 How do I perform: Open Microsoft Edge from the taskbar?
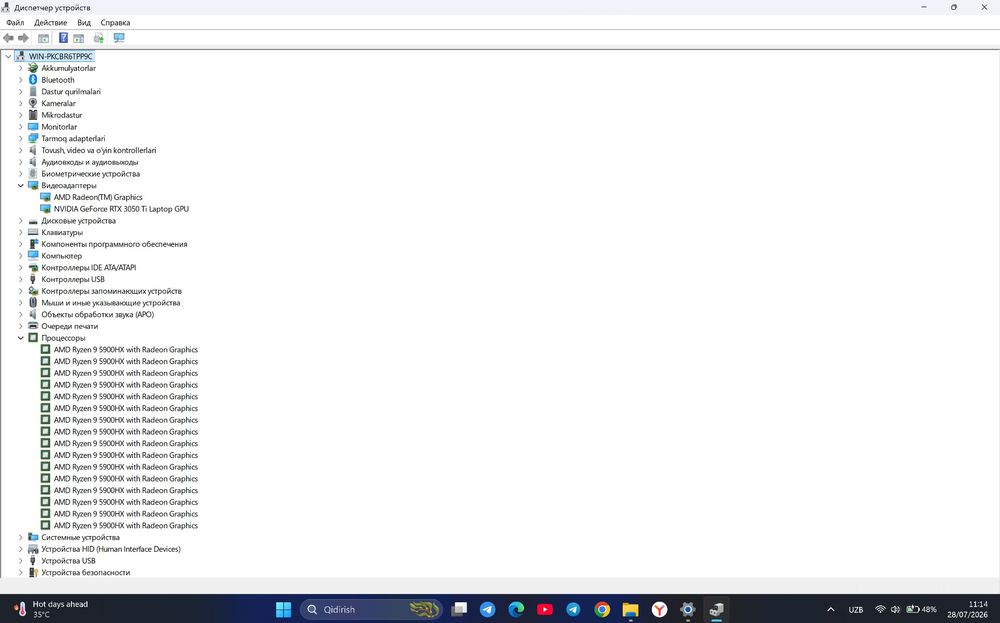(x=516, y=610)
